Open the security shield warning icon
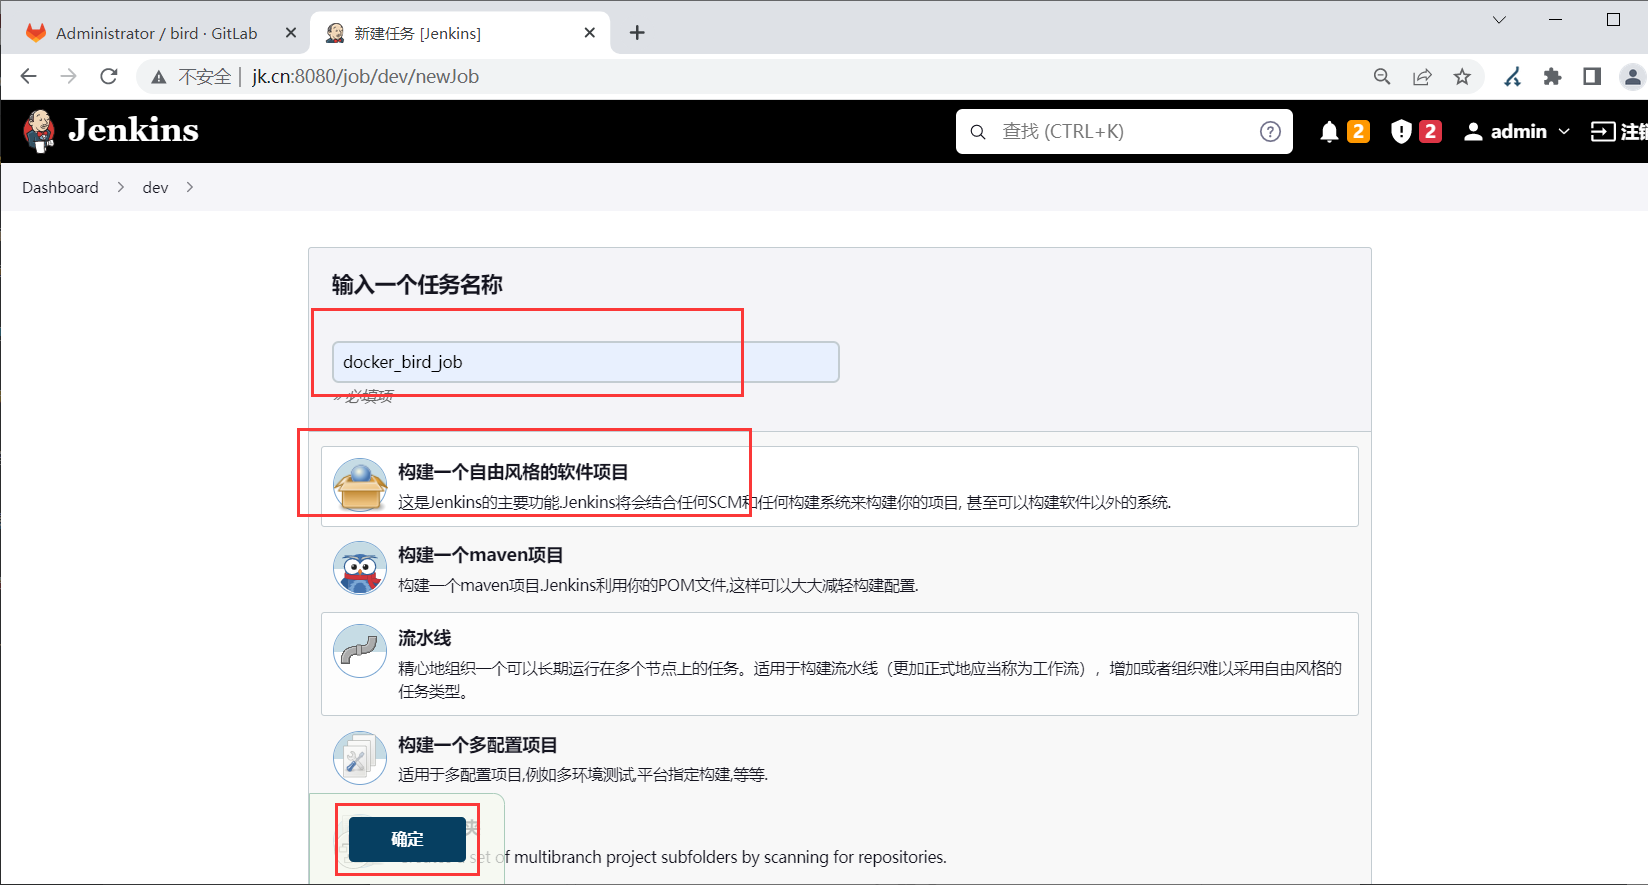 [x=1401, y=132]
